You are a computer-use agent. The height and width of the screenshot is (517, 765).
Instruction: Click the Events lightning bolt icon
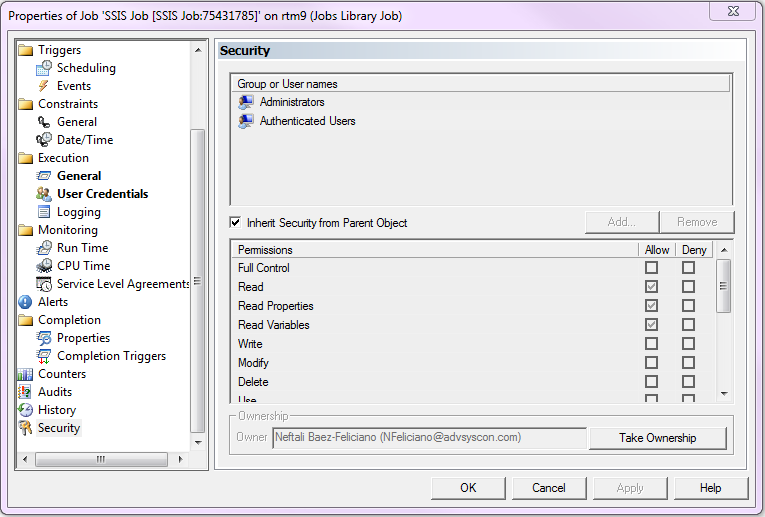click(x=44, y=86)
